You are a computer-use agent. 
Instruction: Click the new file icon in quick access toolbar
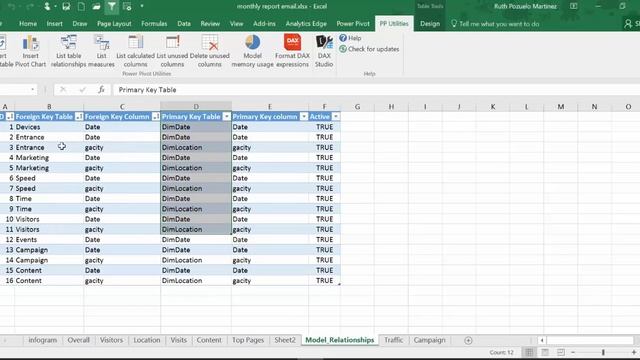(x=81, y=7)
